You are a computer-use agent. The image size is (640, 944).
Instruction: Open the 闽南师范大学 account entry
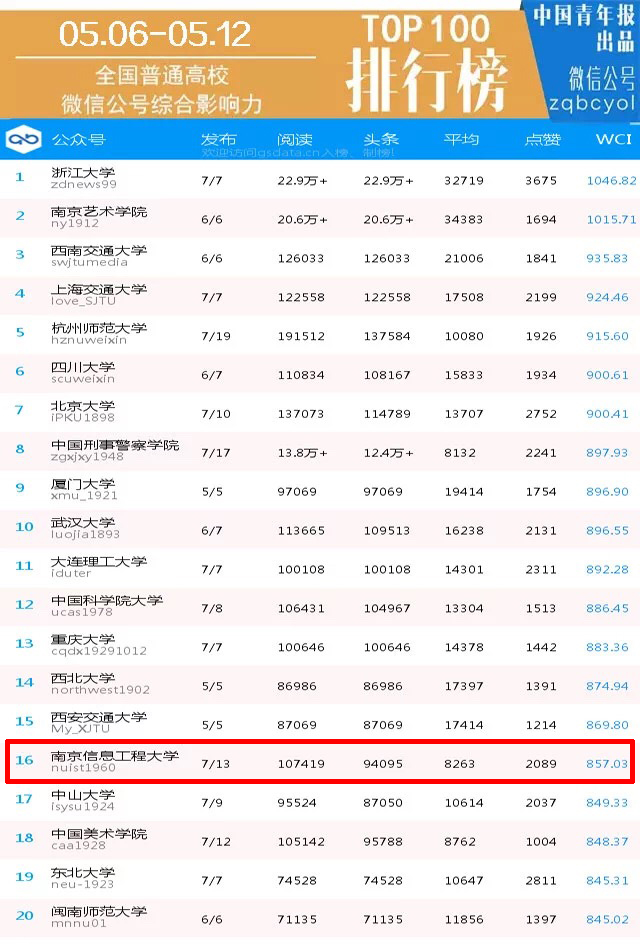coord(98,911)
